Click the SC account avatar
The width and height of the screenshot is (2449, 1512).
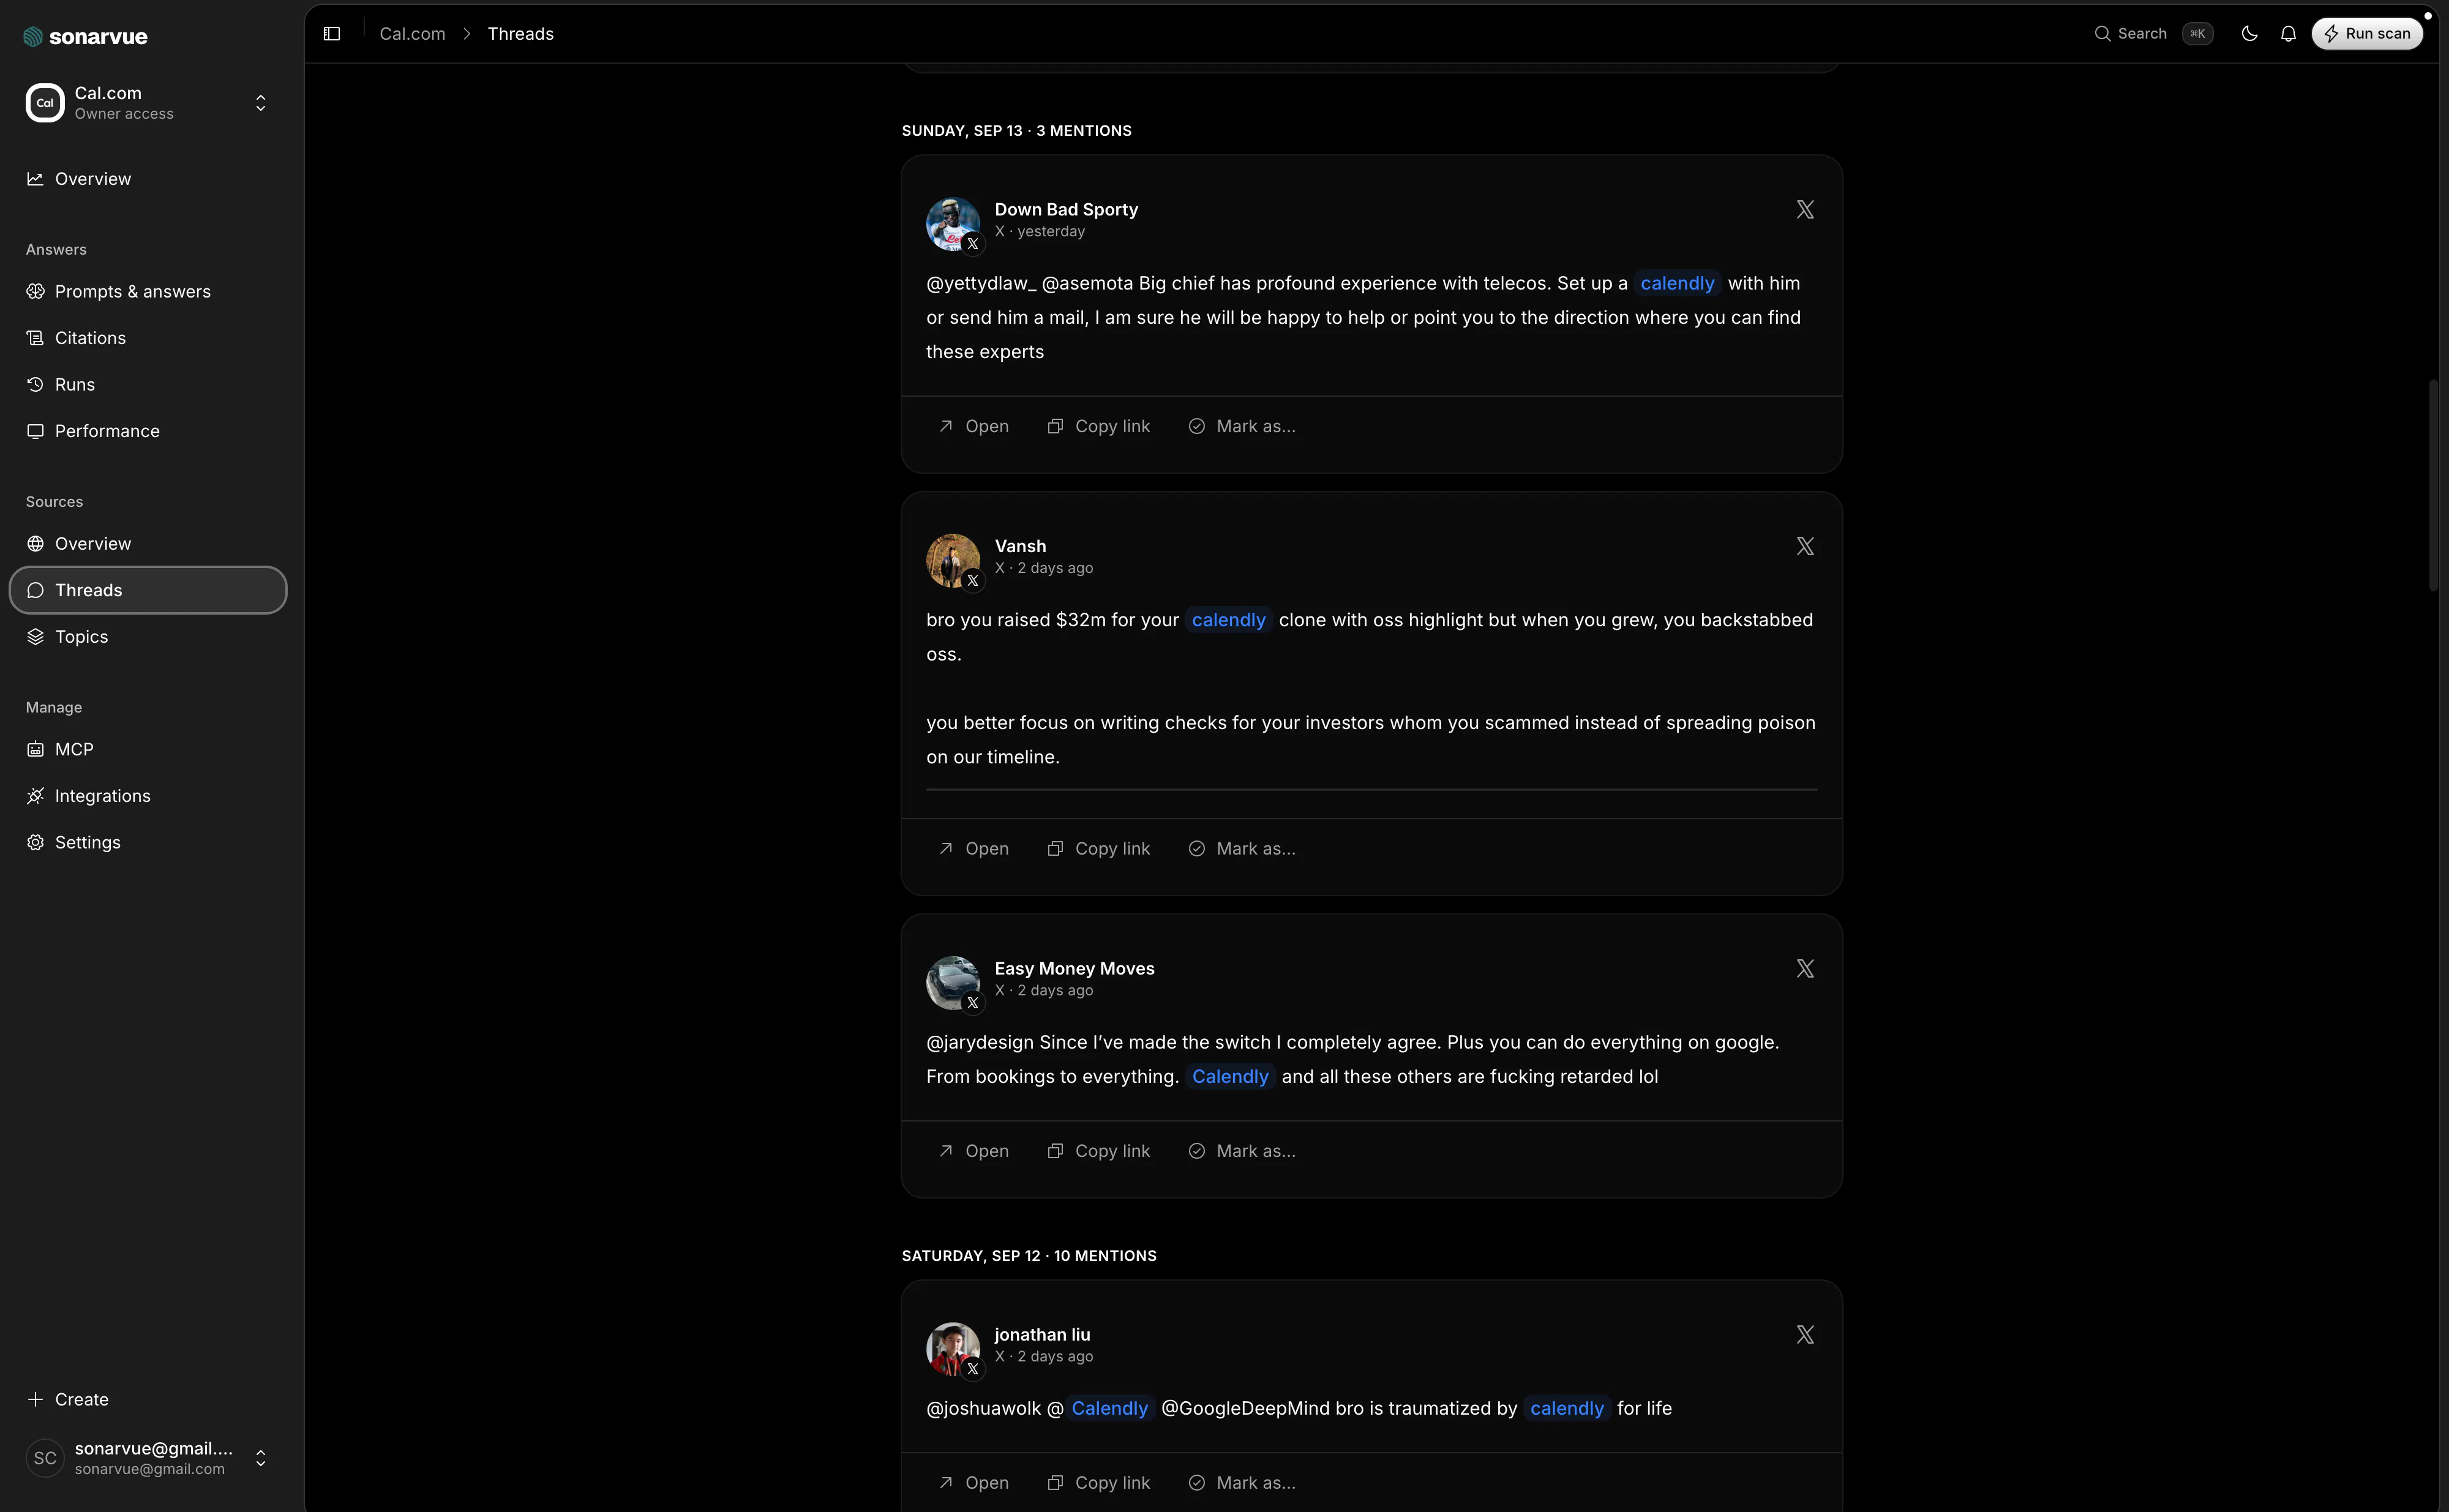[45, 1458]
